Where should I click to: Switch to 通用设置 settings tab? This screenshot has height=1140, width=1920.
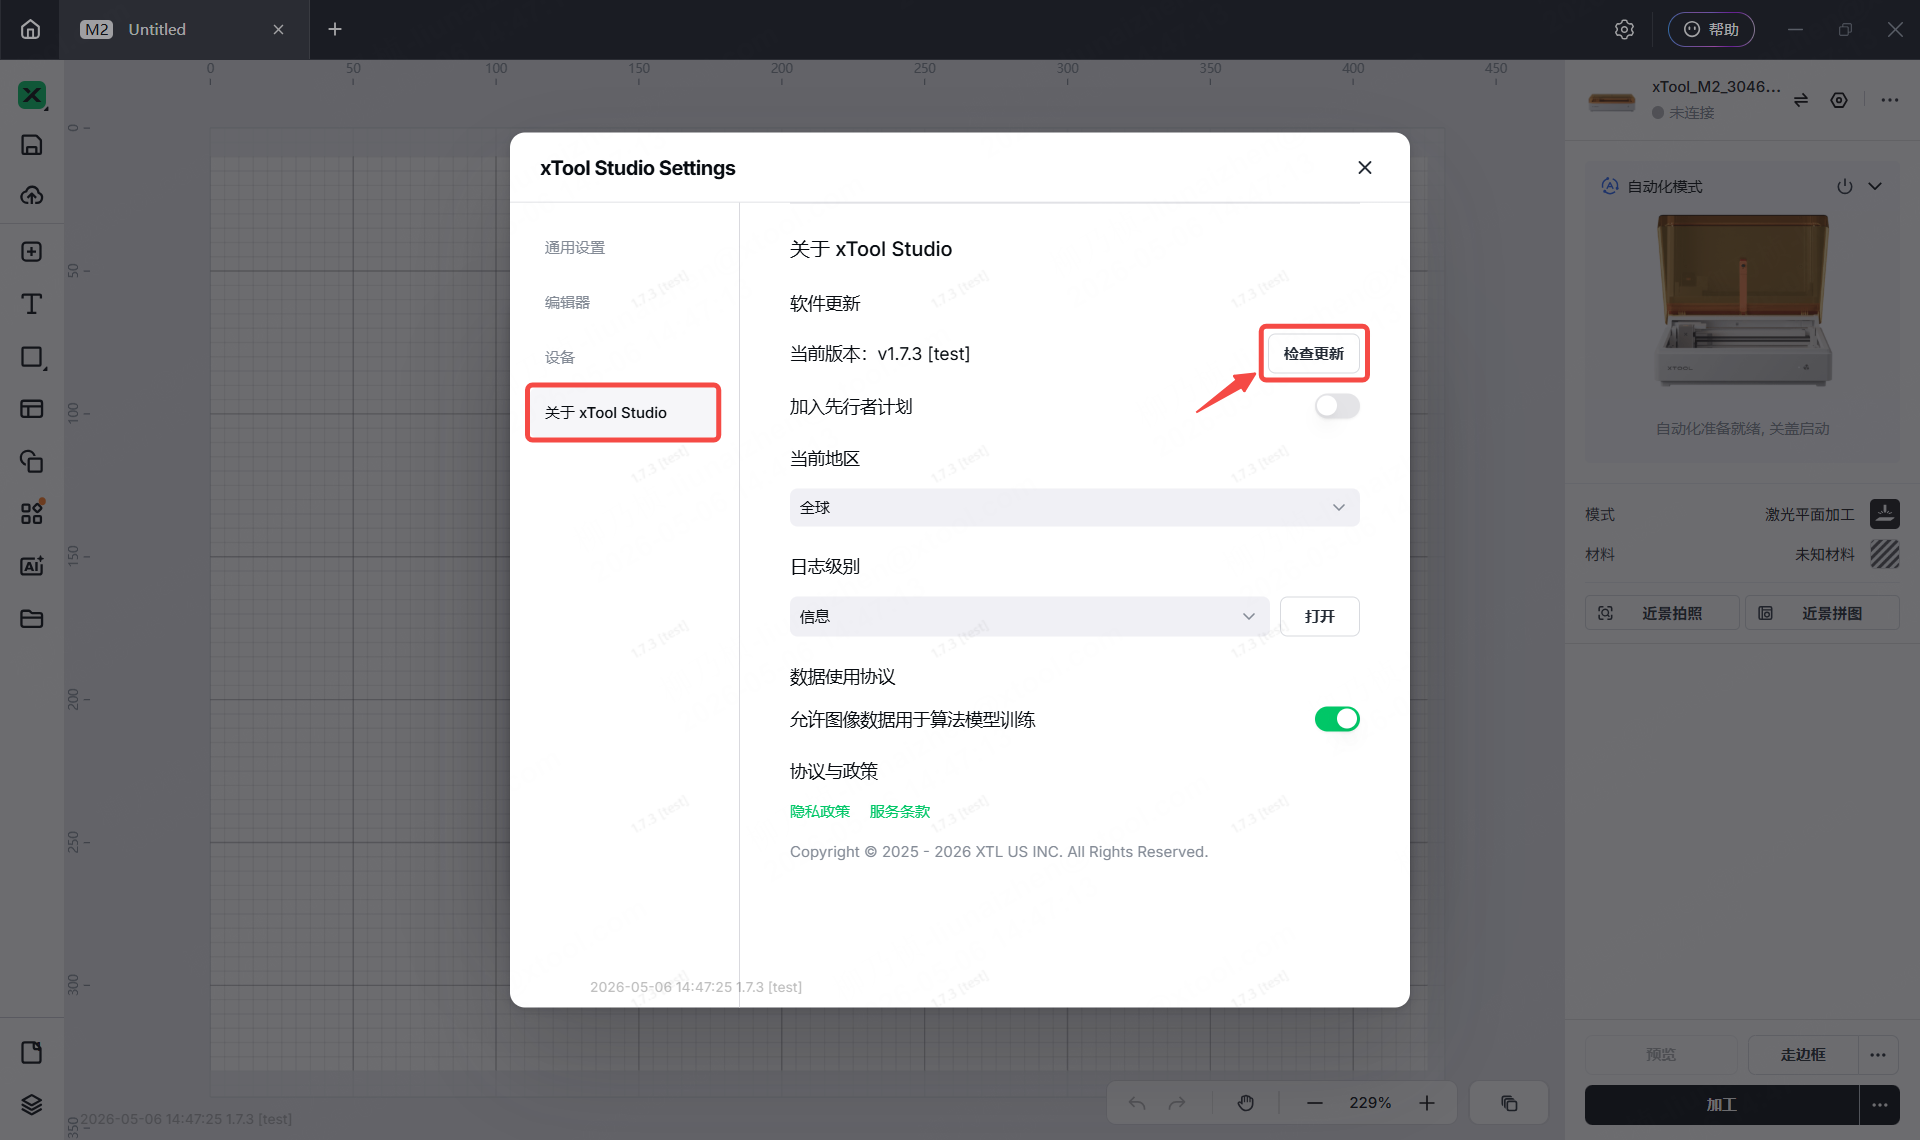(x=575, y=248)
